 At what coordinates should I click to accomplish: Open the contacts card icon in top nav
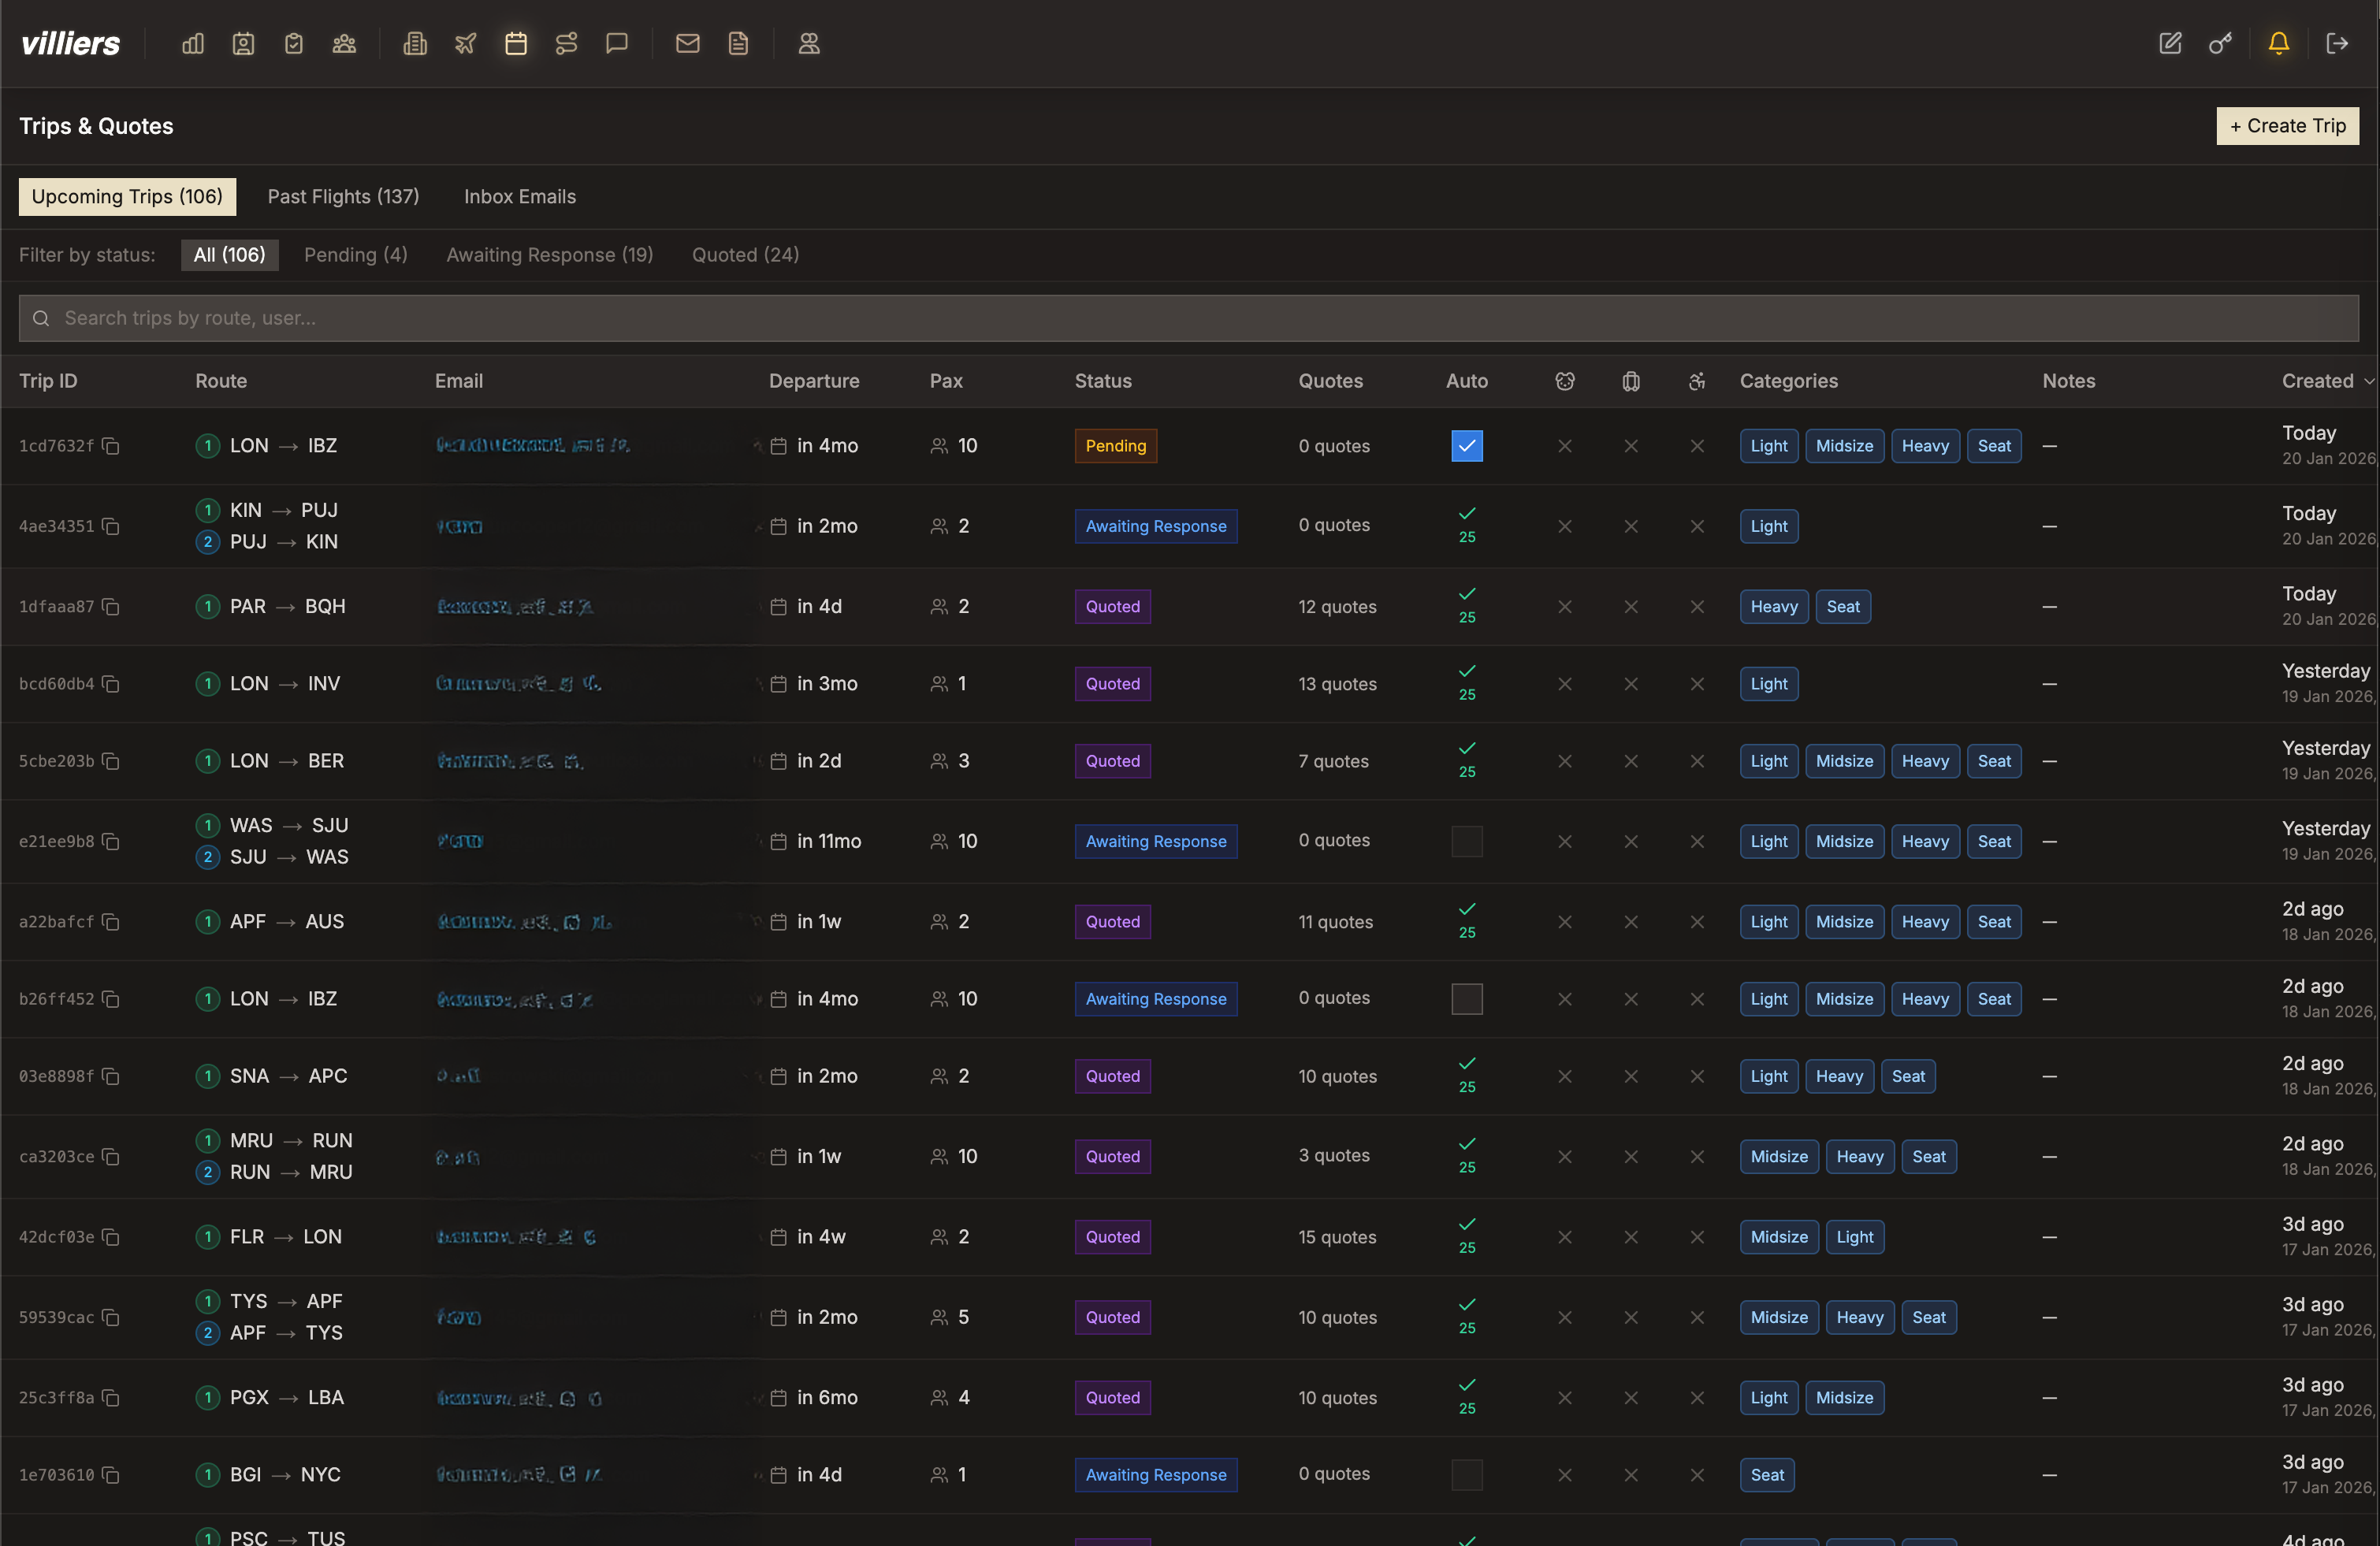point(243,43)
